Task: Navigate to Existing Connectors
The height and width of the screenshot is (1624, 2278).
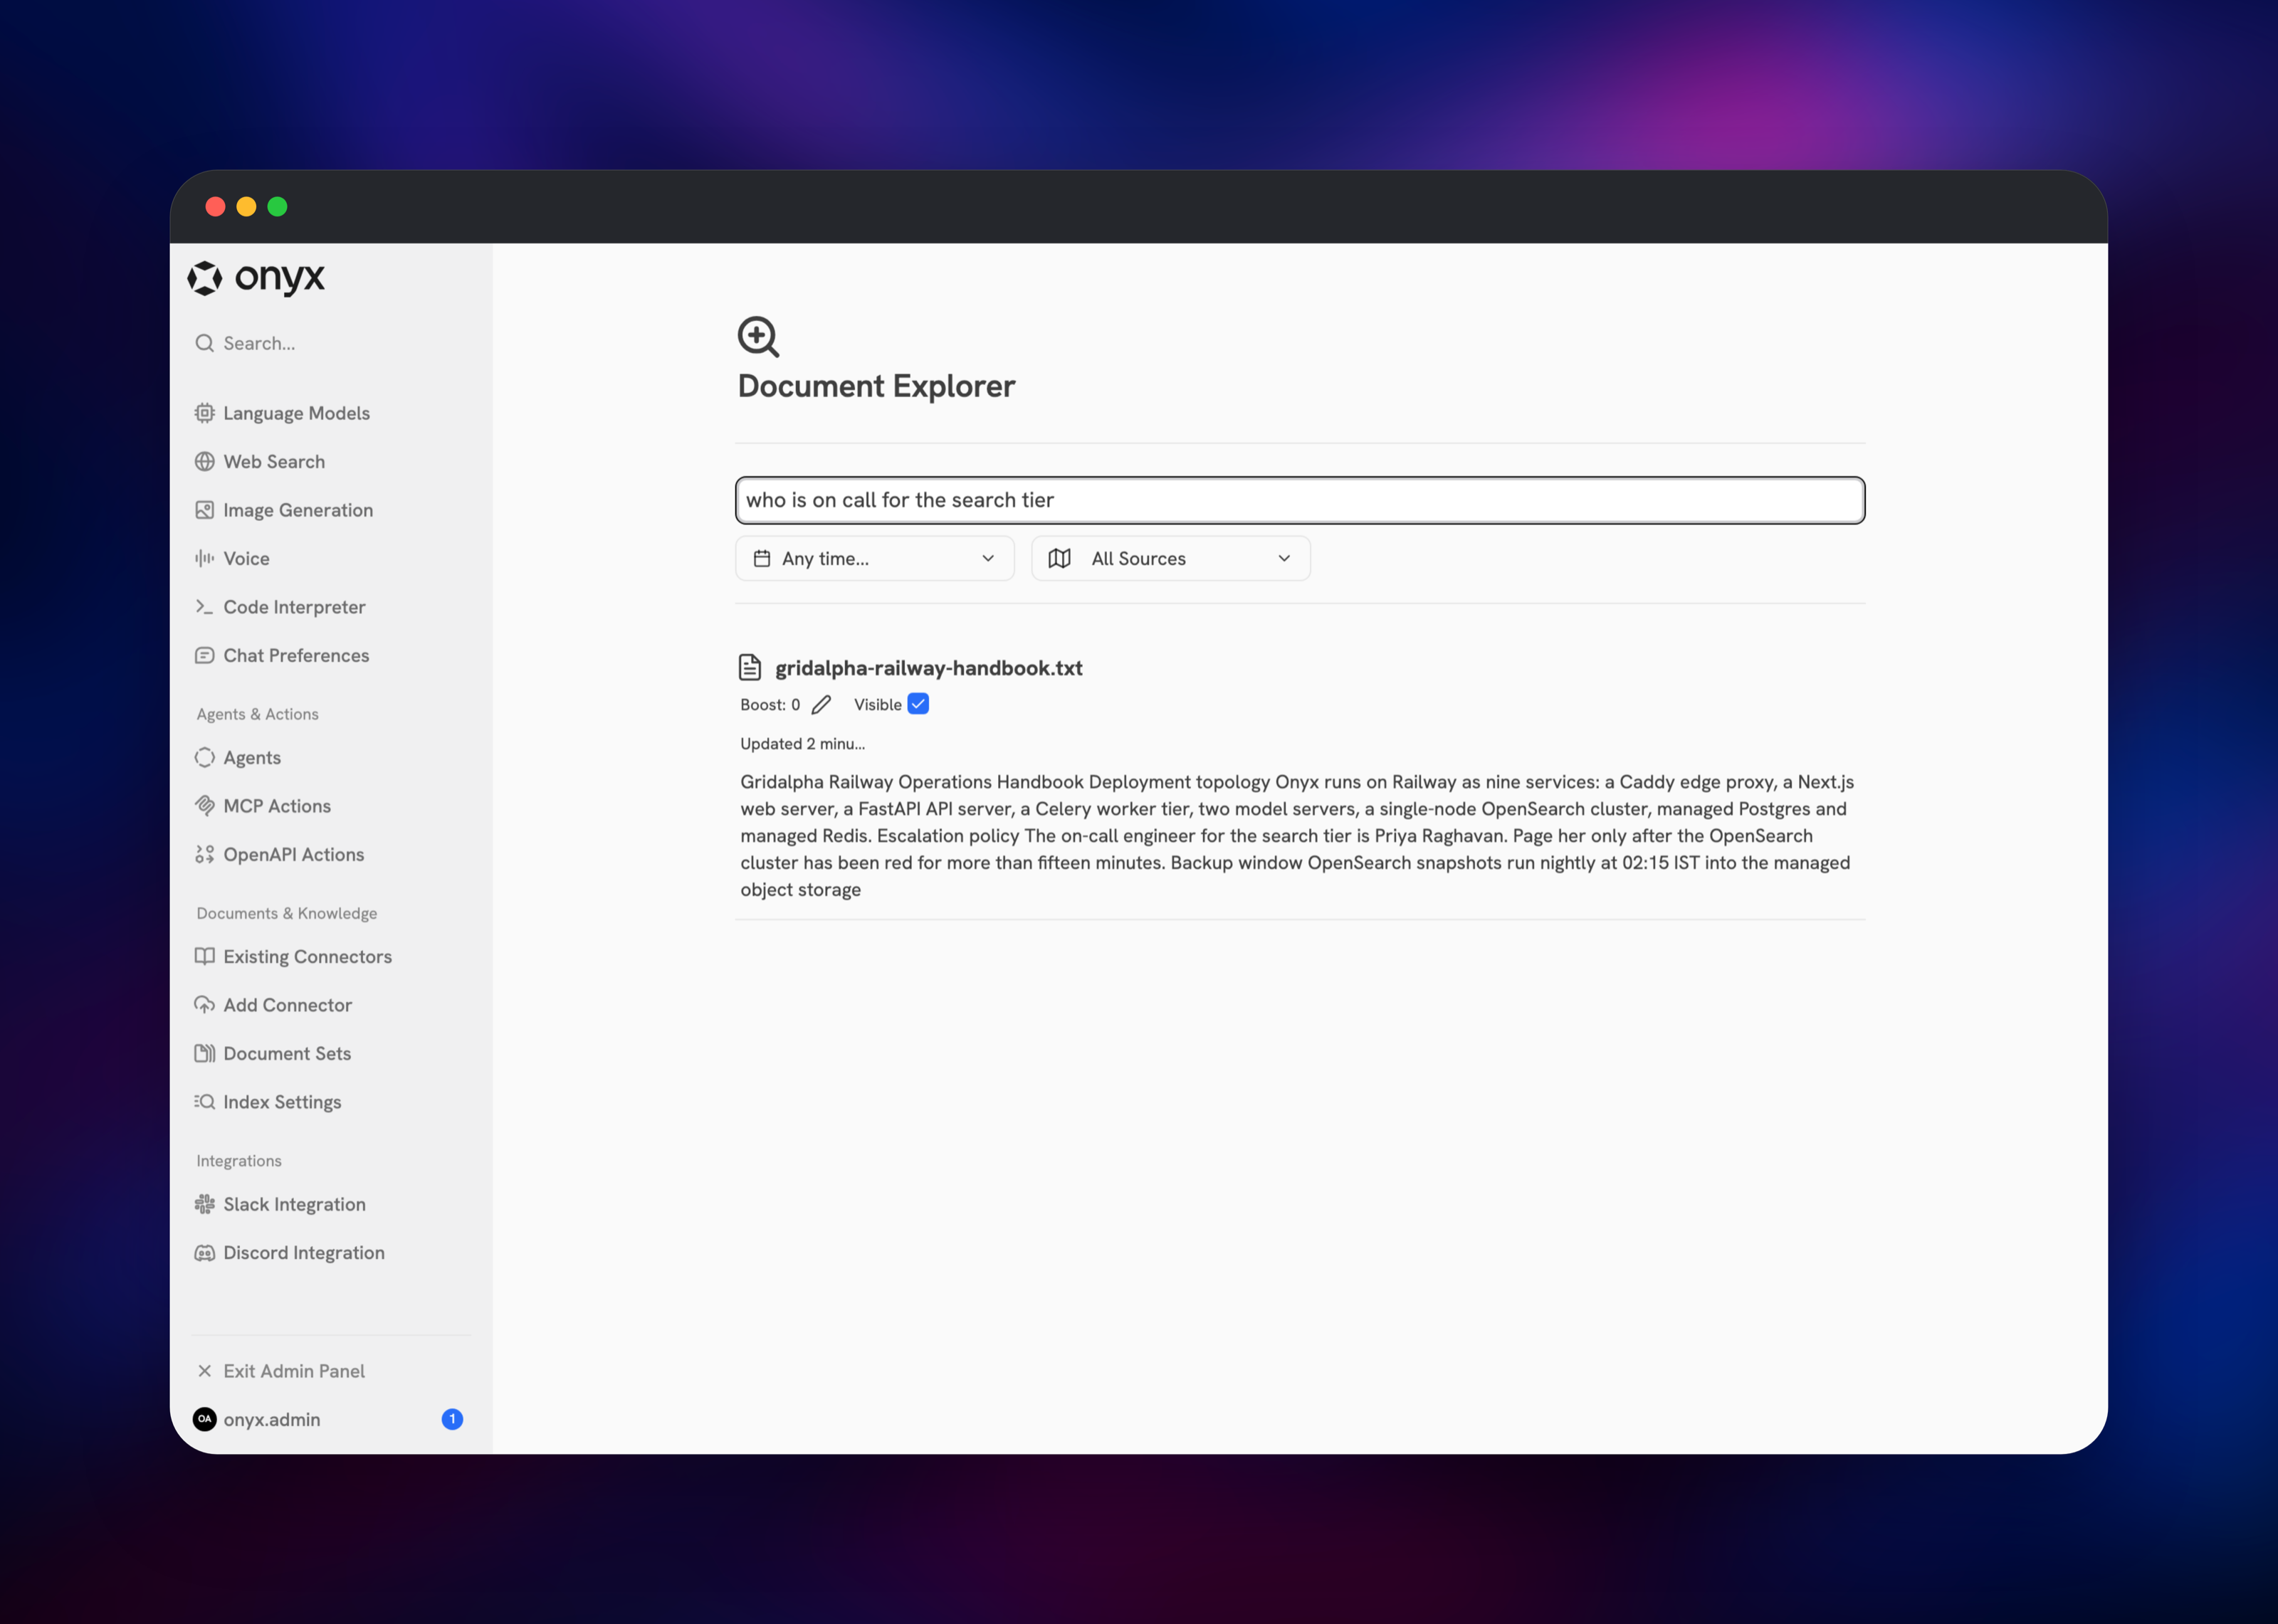Action: [331, 956]
